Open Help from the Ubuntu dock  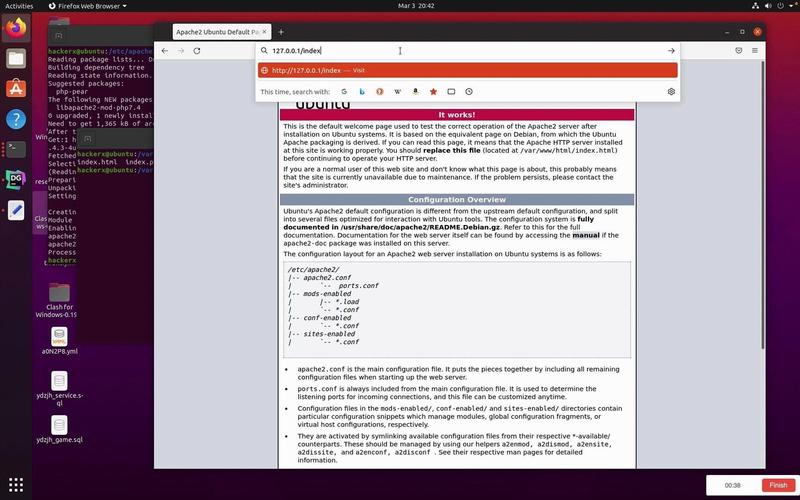[16, 119]
